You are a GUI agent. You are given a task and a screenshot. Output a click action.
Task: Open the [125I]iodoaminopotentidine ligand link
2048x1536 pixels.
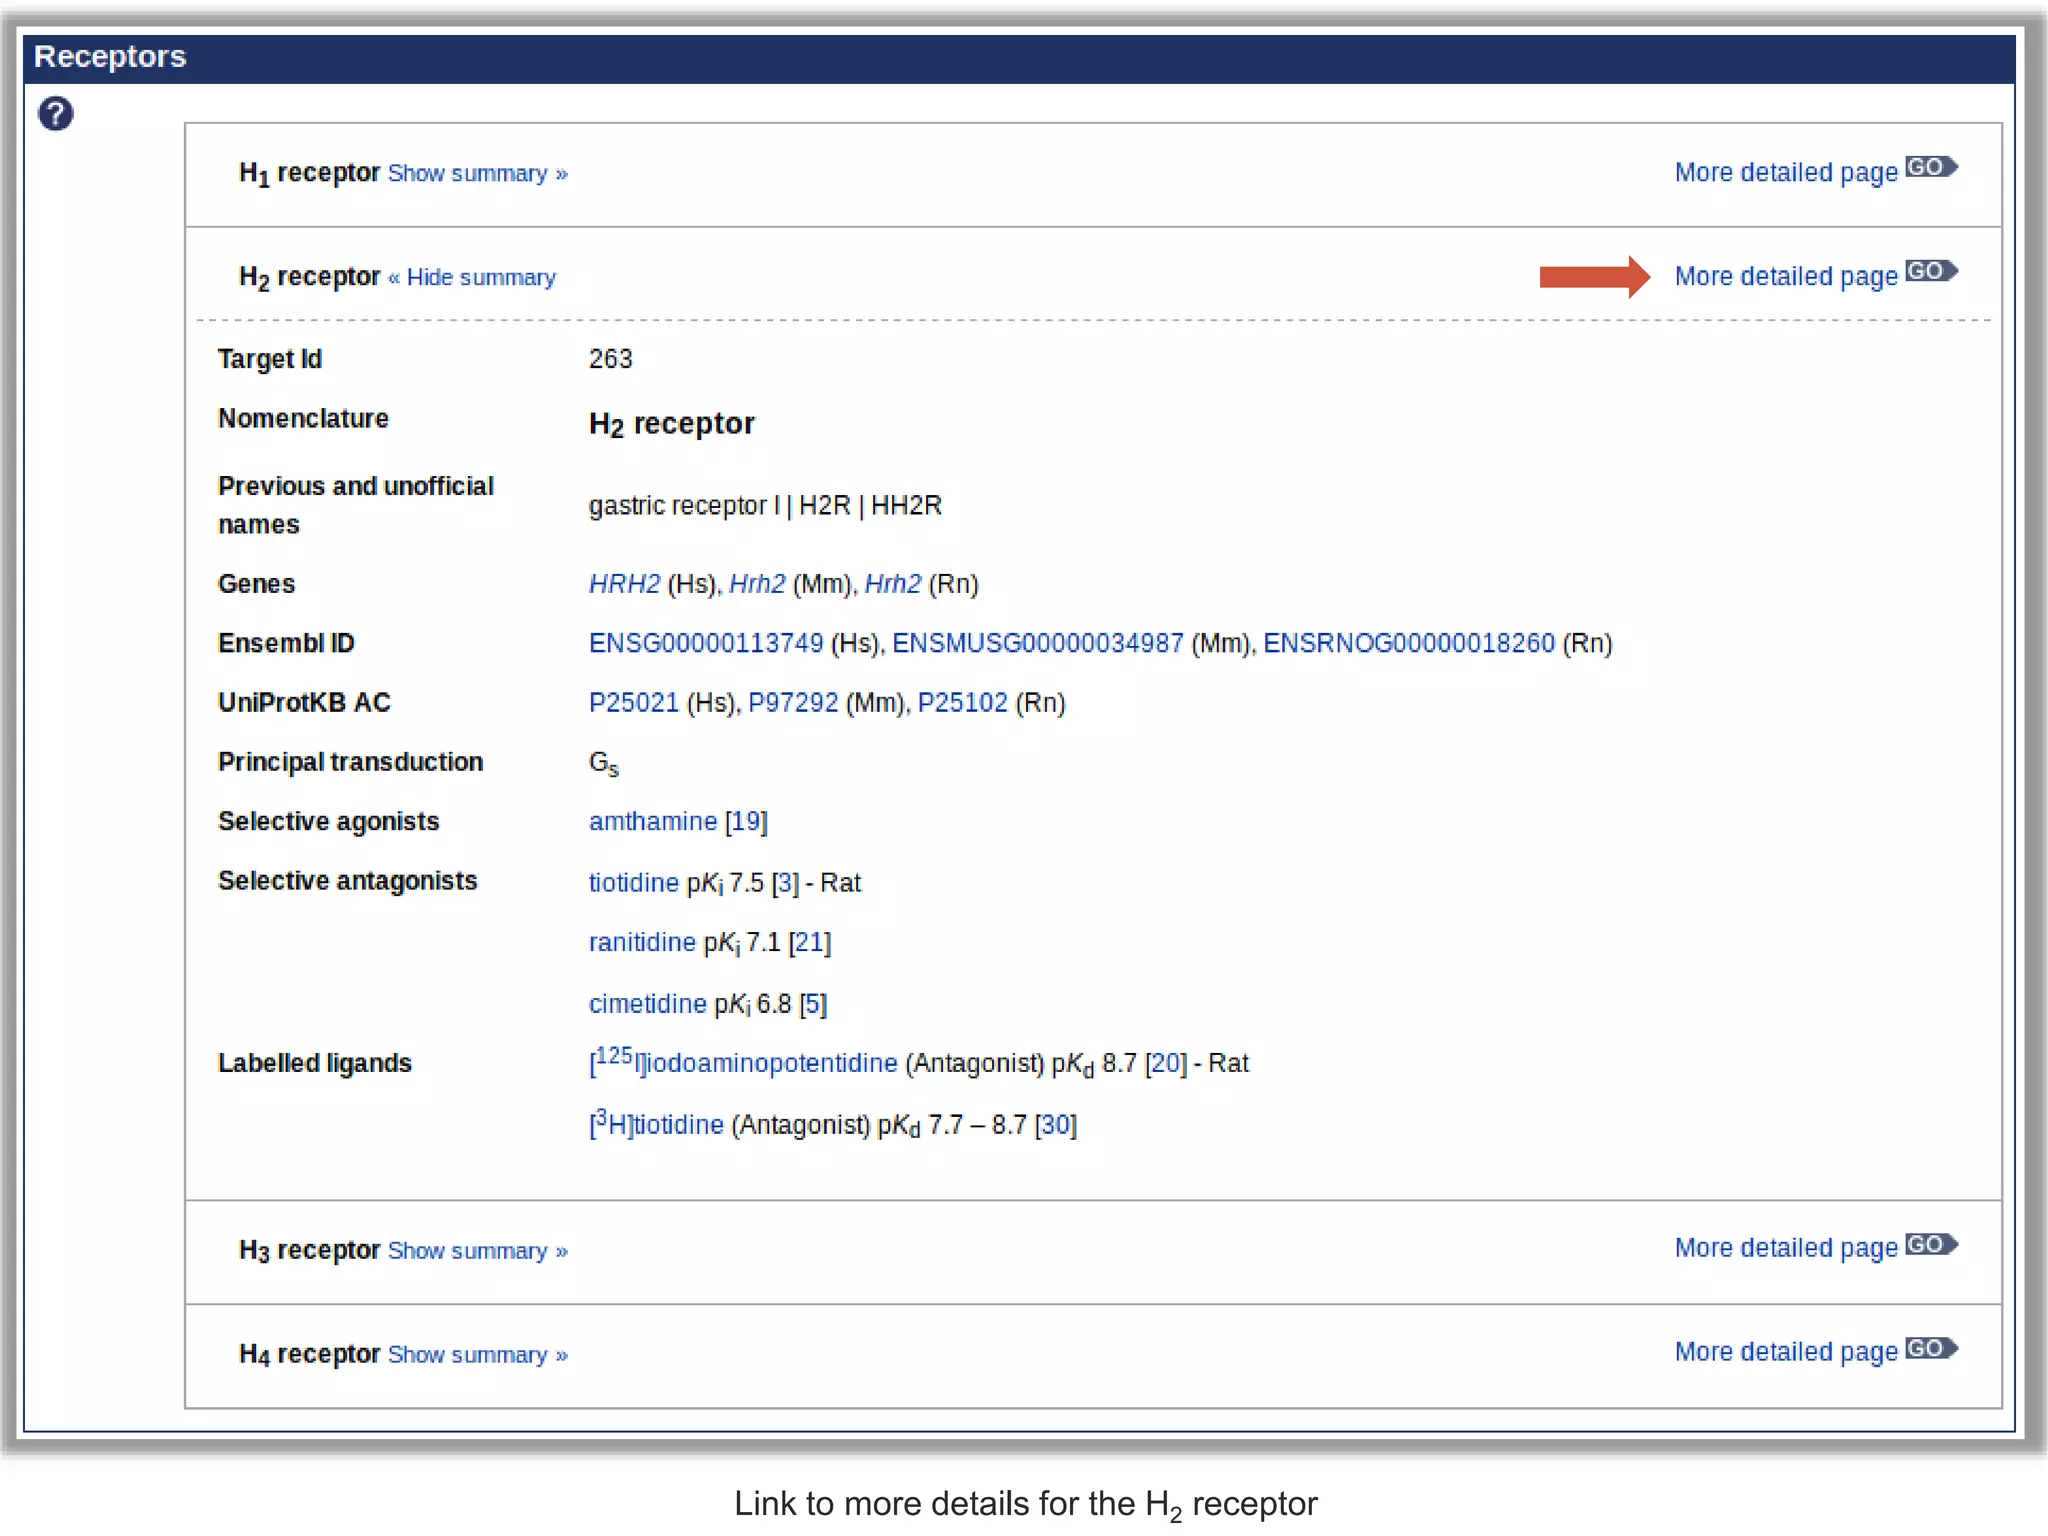coord(743,1061)
